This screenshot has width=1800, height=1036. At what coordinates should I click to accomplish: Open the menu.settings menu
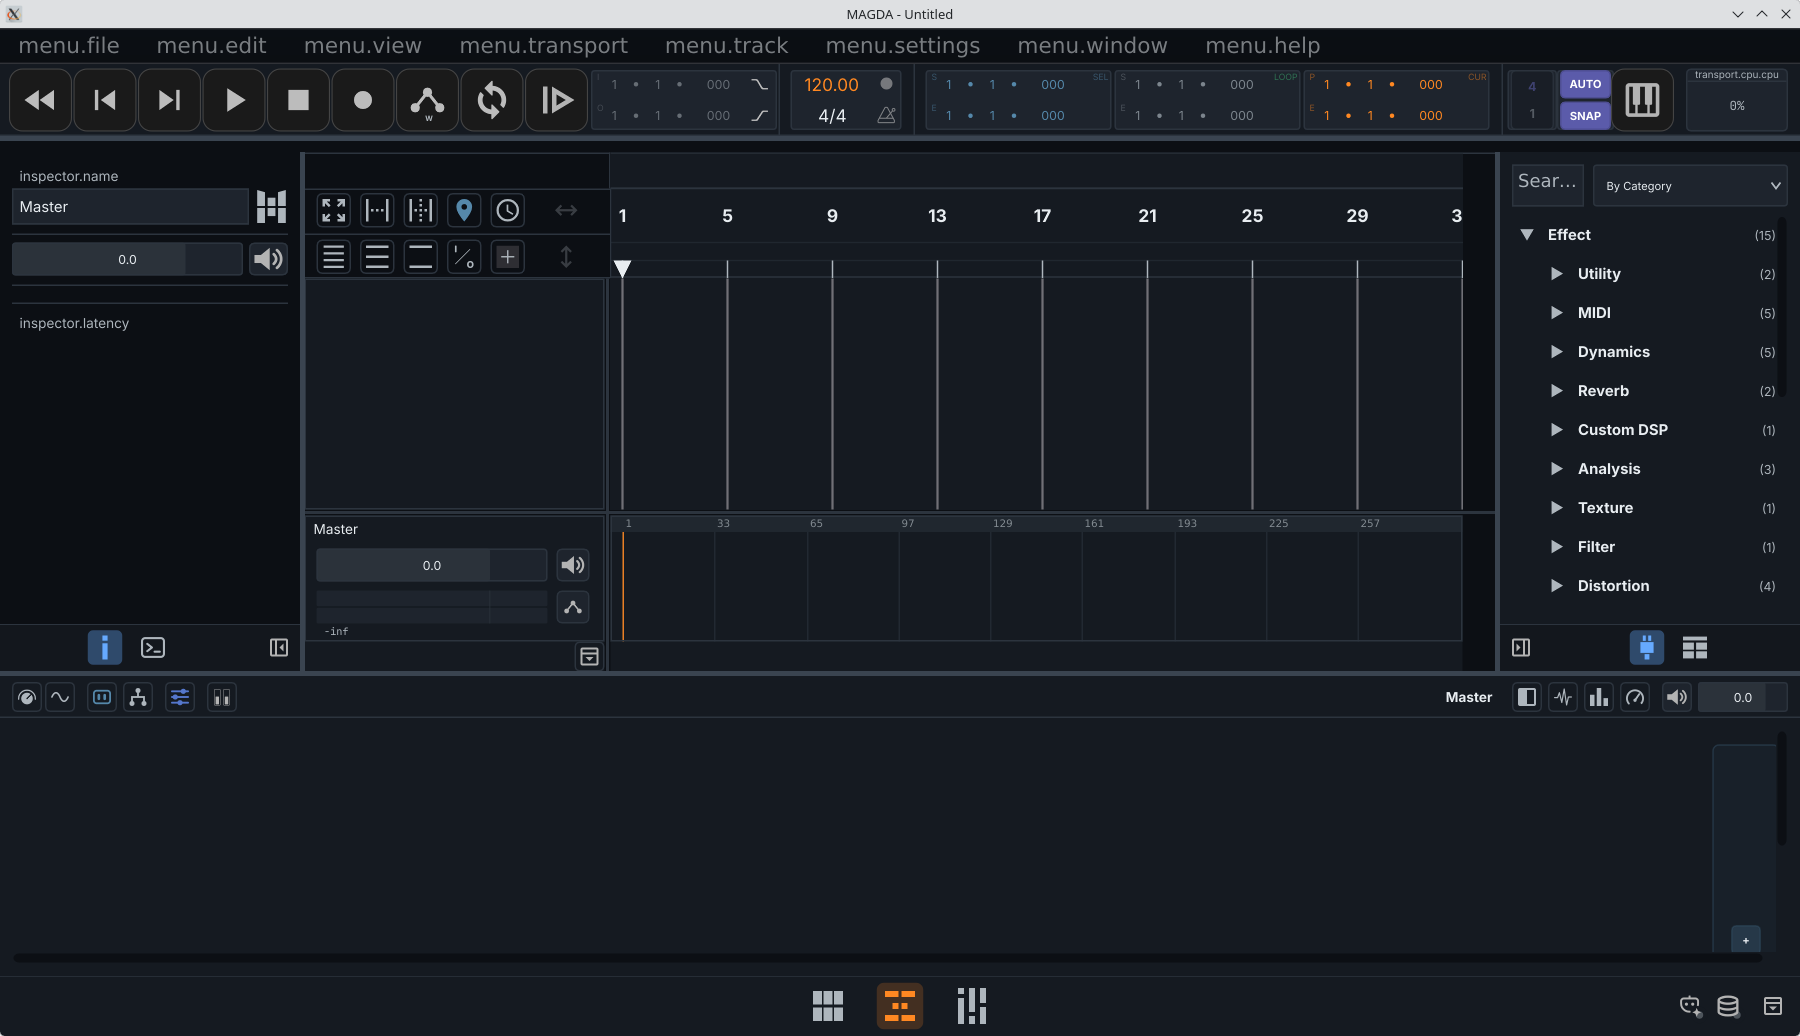[903, 46]
